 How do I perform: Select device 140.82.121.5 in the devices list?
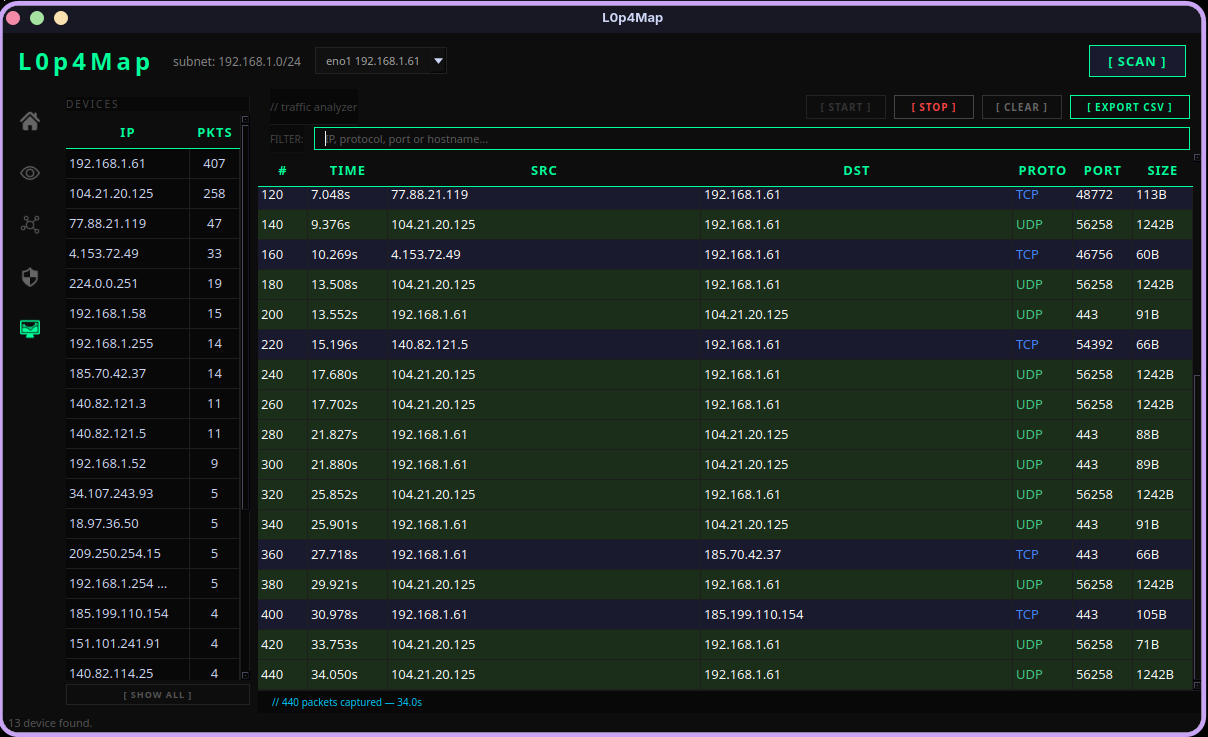point(153,433)
